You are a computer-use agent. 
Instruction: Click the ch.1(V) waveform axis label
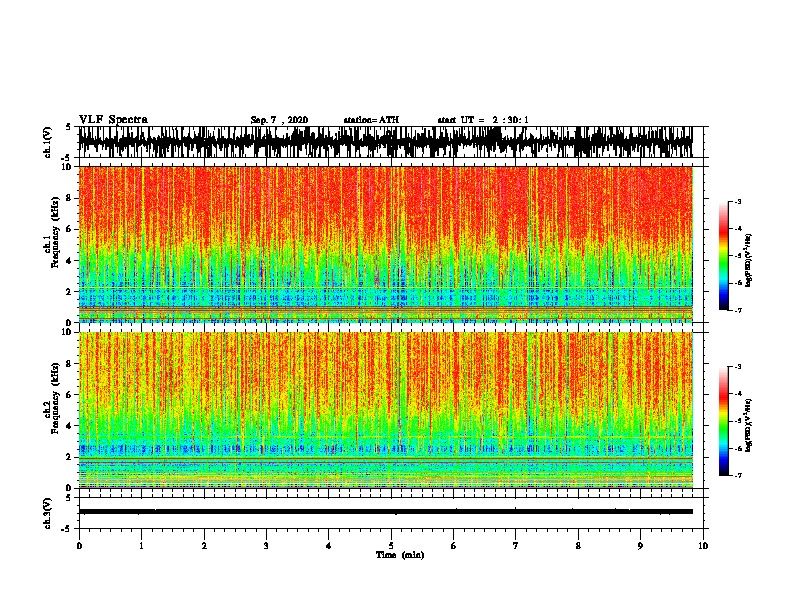[x=48, y=142]
